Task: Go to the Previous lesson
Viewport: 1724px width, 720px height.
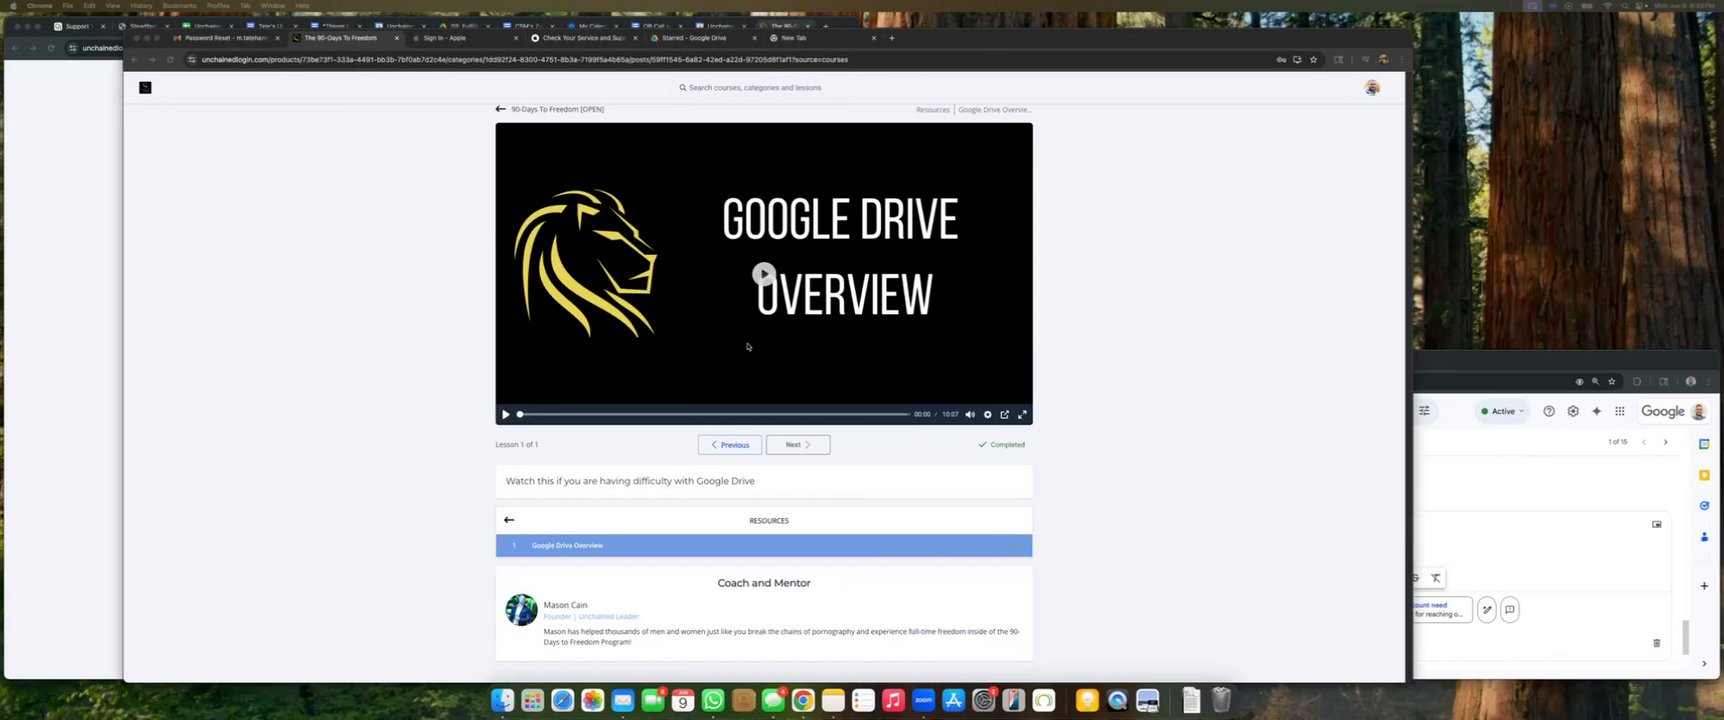Action: pos(730,445)
